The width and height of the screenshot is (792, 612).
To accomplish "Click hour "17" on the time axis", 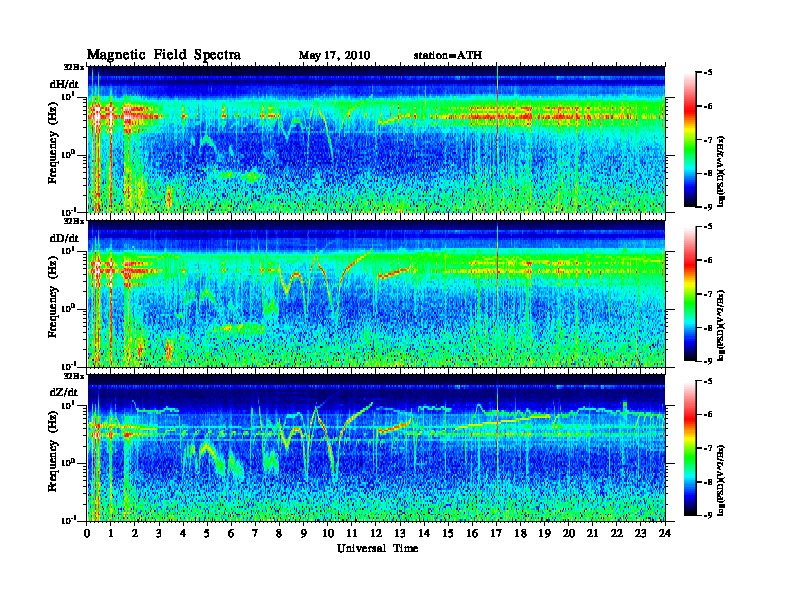I will point(497,534).
